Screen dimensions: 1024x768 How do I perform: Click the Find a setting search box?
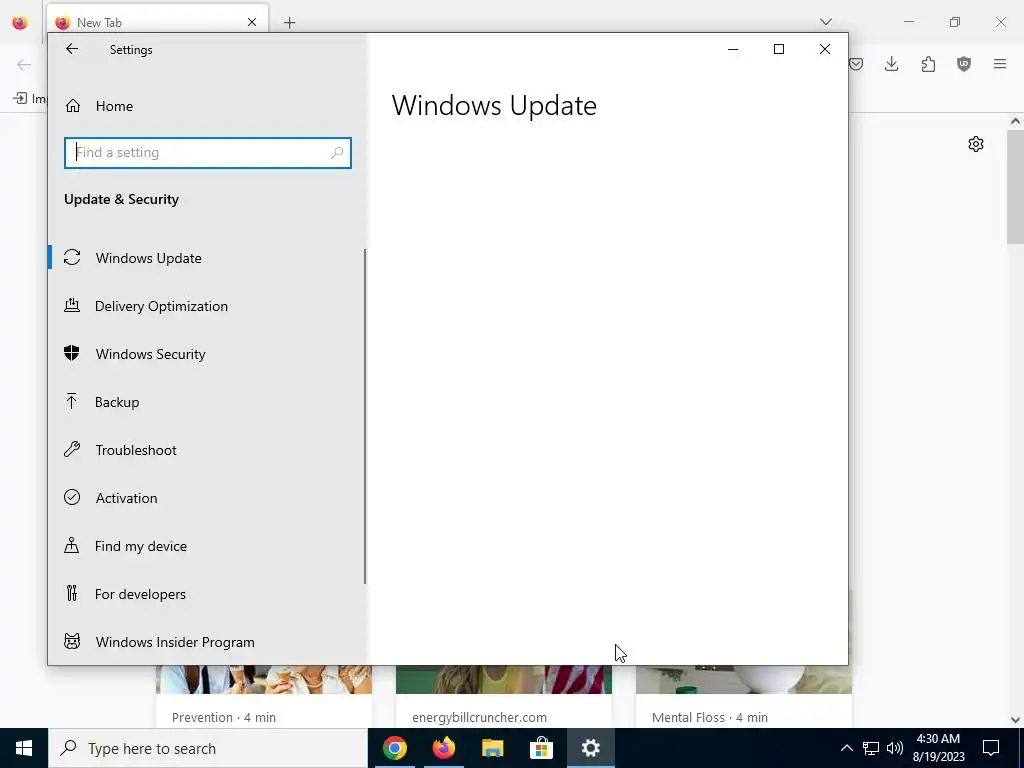[x=208, y=152]
